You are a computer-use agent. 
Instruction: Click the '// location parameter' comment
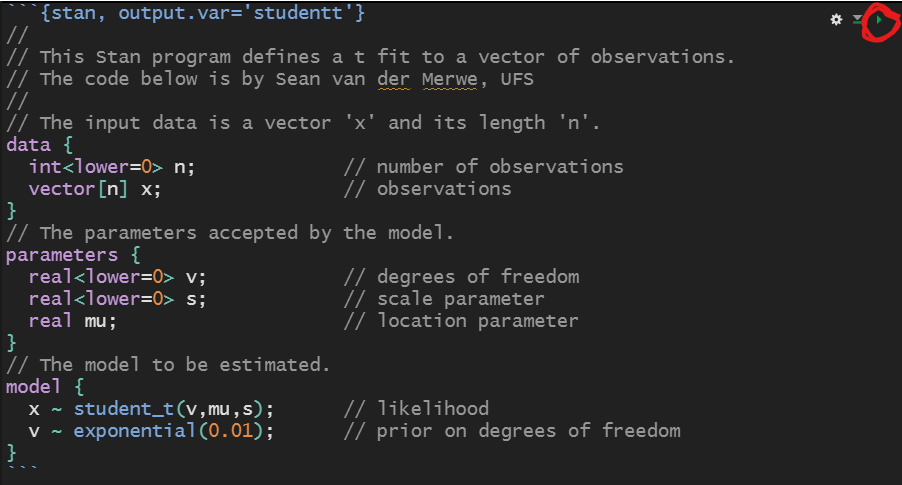(461, 321)
